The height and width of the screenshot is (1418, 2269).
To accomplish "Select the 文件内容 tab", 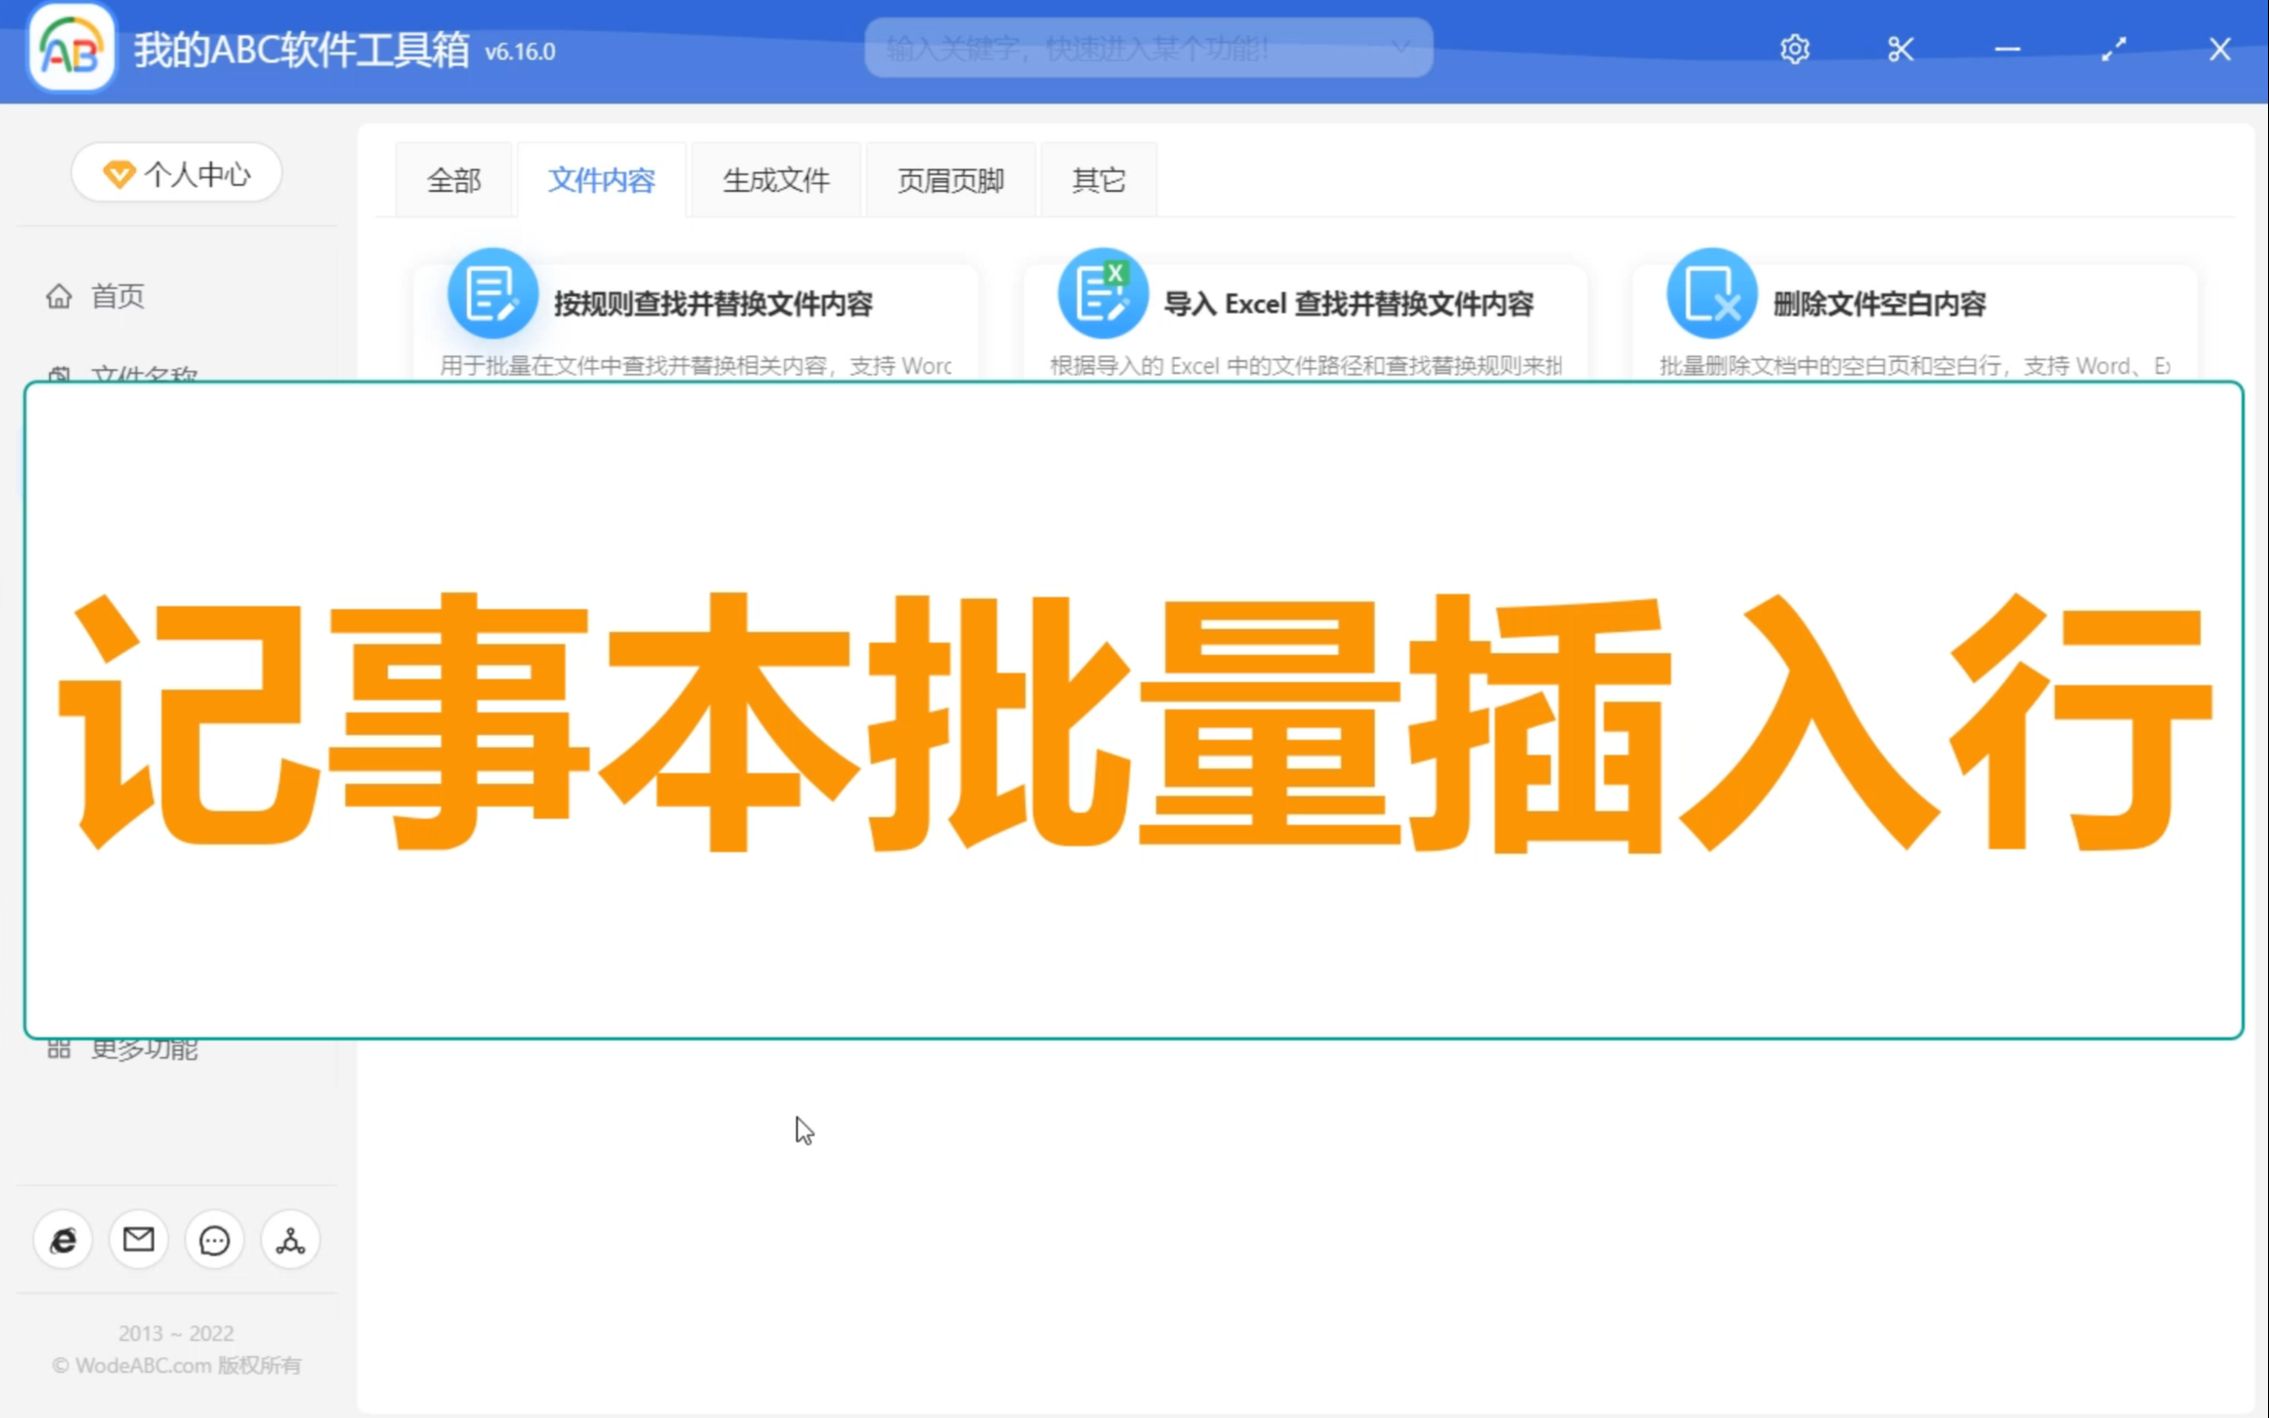I will click(601, 180).
